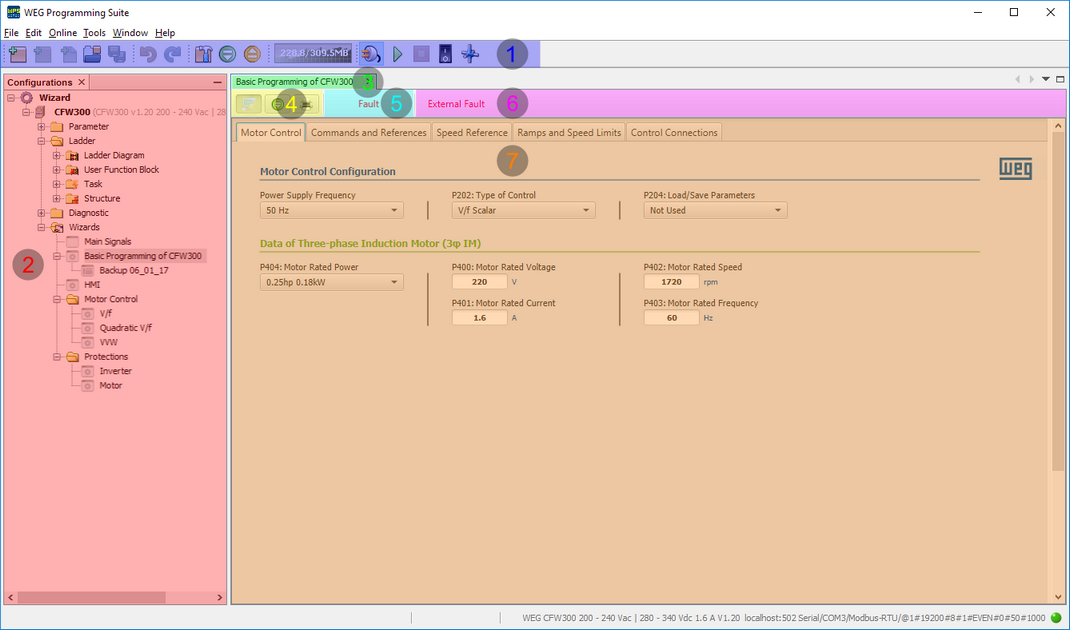This screenshot has width=1070, height=630.
Task: Click the print icon in the wizard toolbar
Action: tap(307, 103)
